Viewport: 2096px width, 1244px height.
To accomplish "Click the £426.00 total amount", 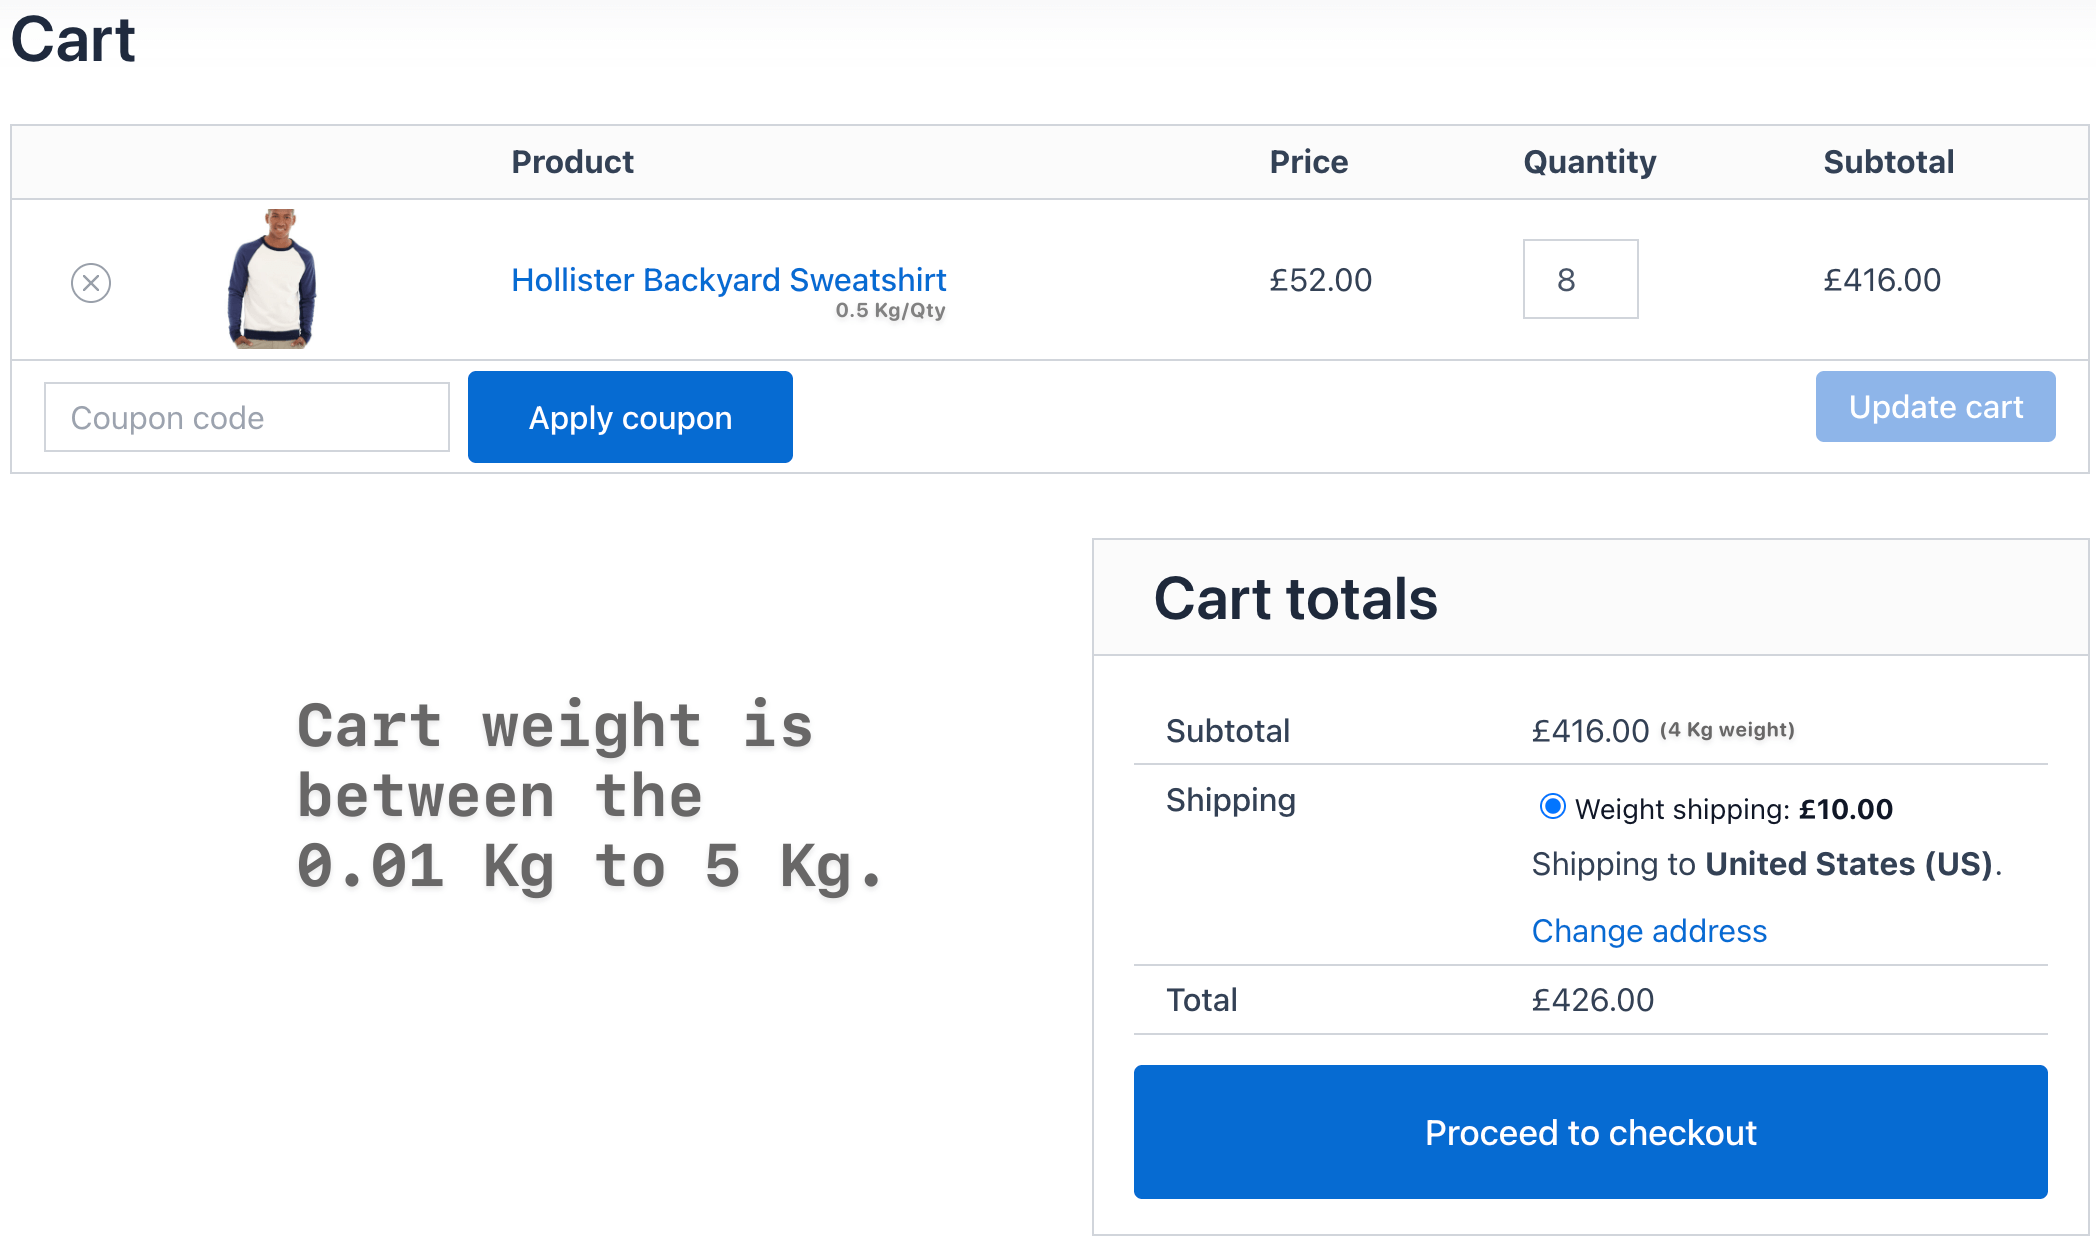I will pyautogui.click(x=1592, y=1000).
